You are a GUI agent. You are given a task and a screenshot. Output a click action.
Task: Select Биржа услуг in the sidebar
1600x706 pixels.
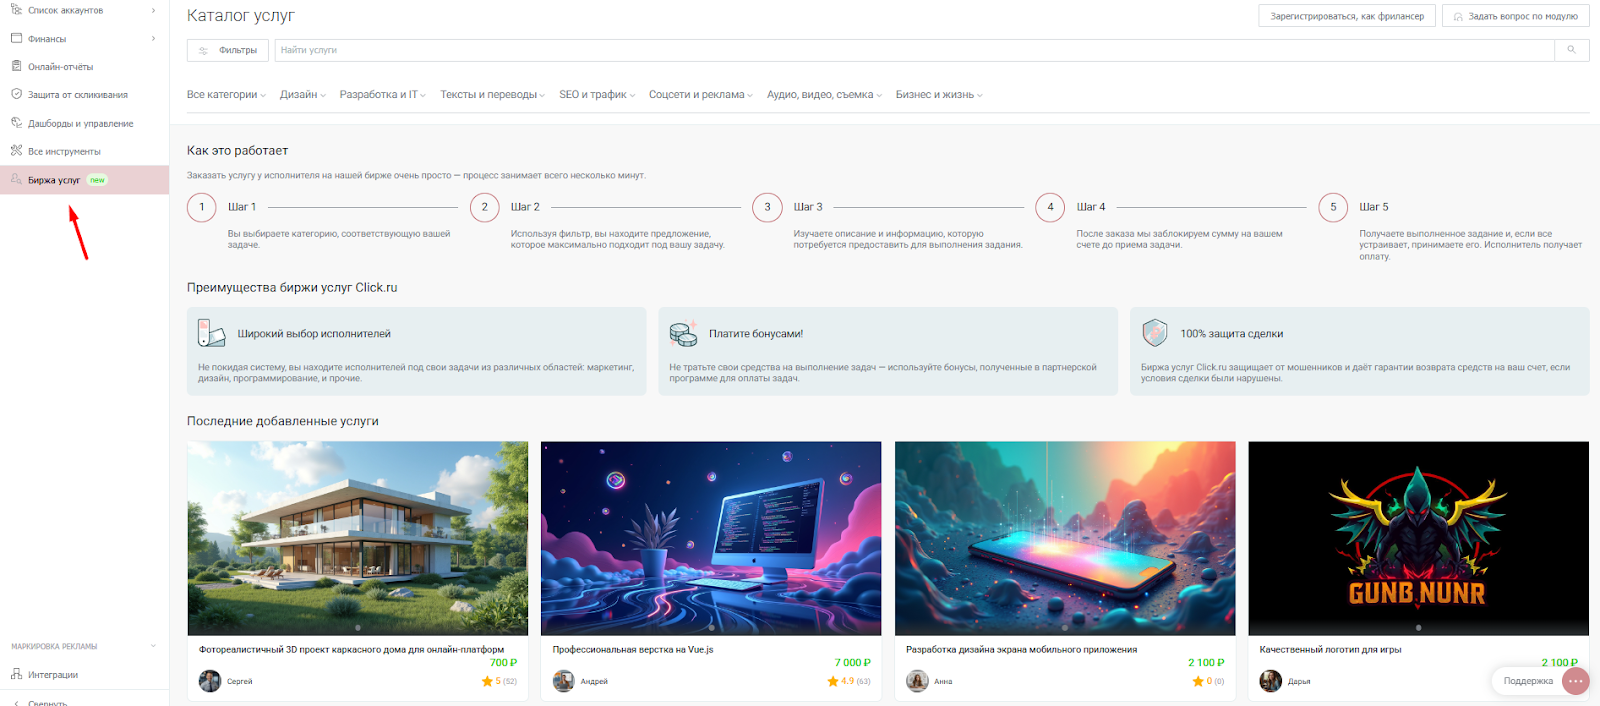click(84, 180)
